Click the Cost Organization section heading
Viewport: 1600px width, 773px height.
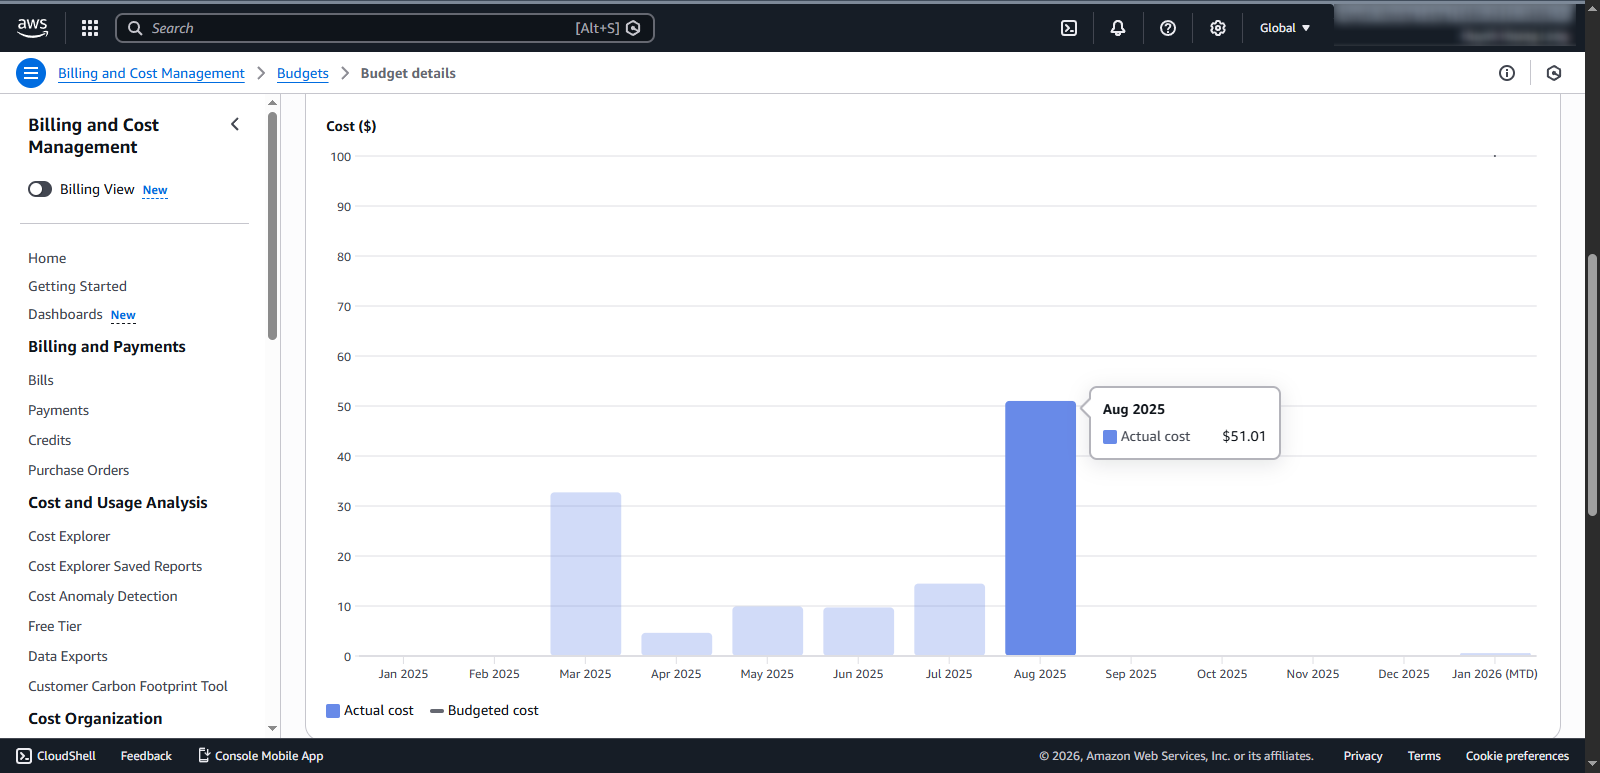(x=95, y=718)
